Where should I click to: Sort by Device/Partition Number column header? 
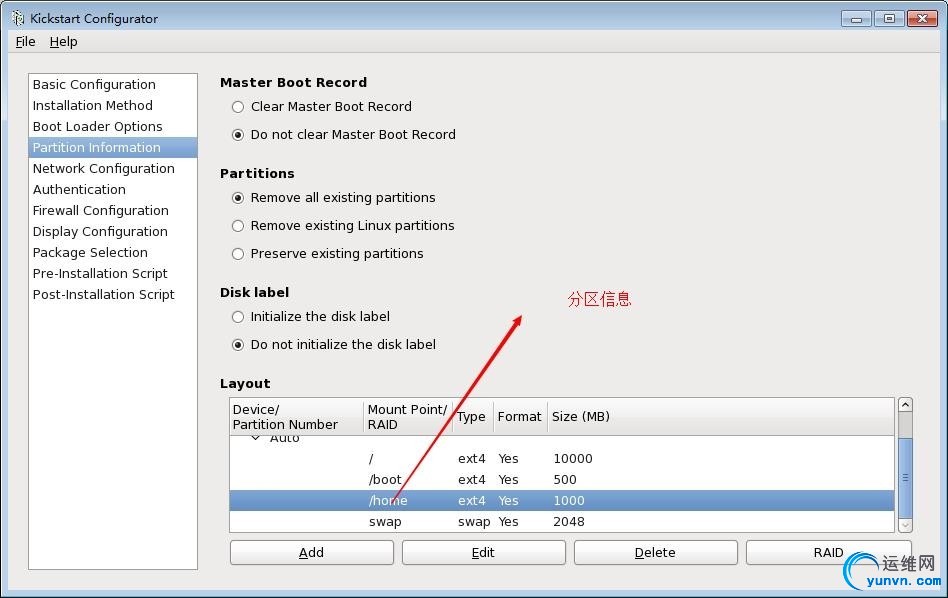[x=296, y=417]
